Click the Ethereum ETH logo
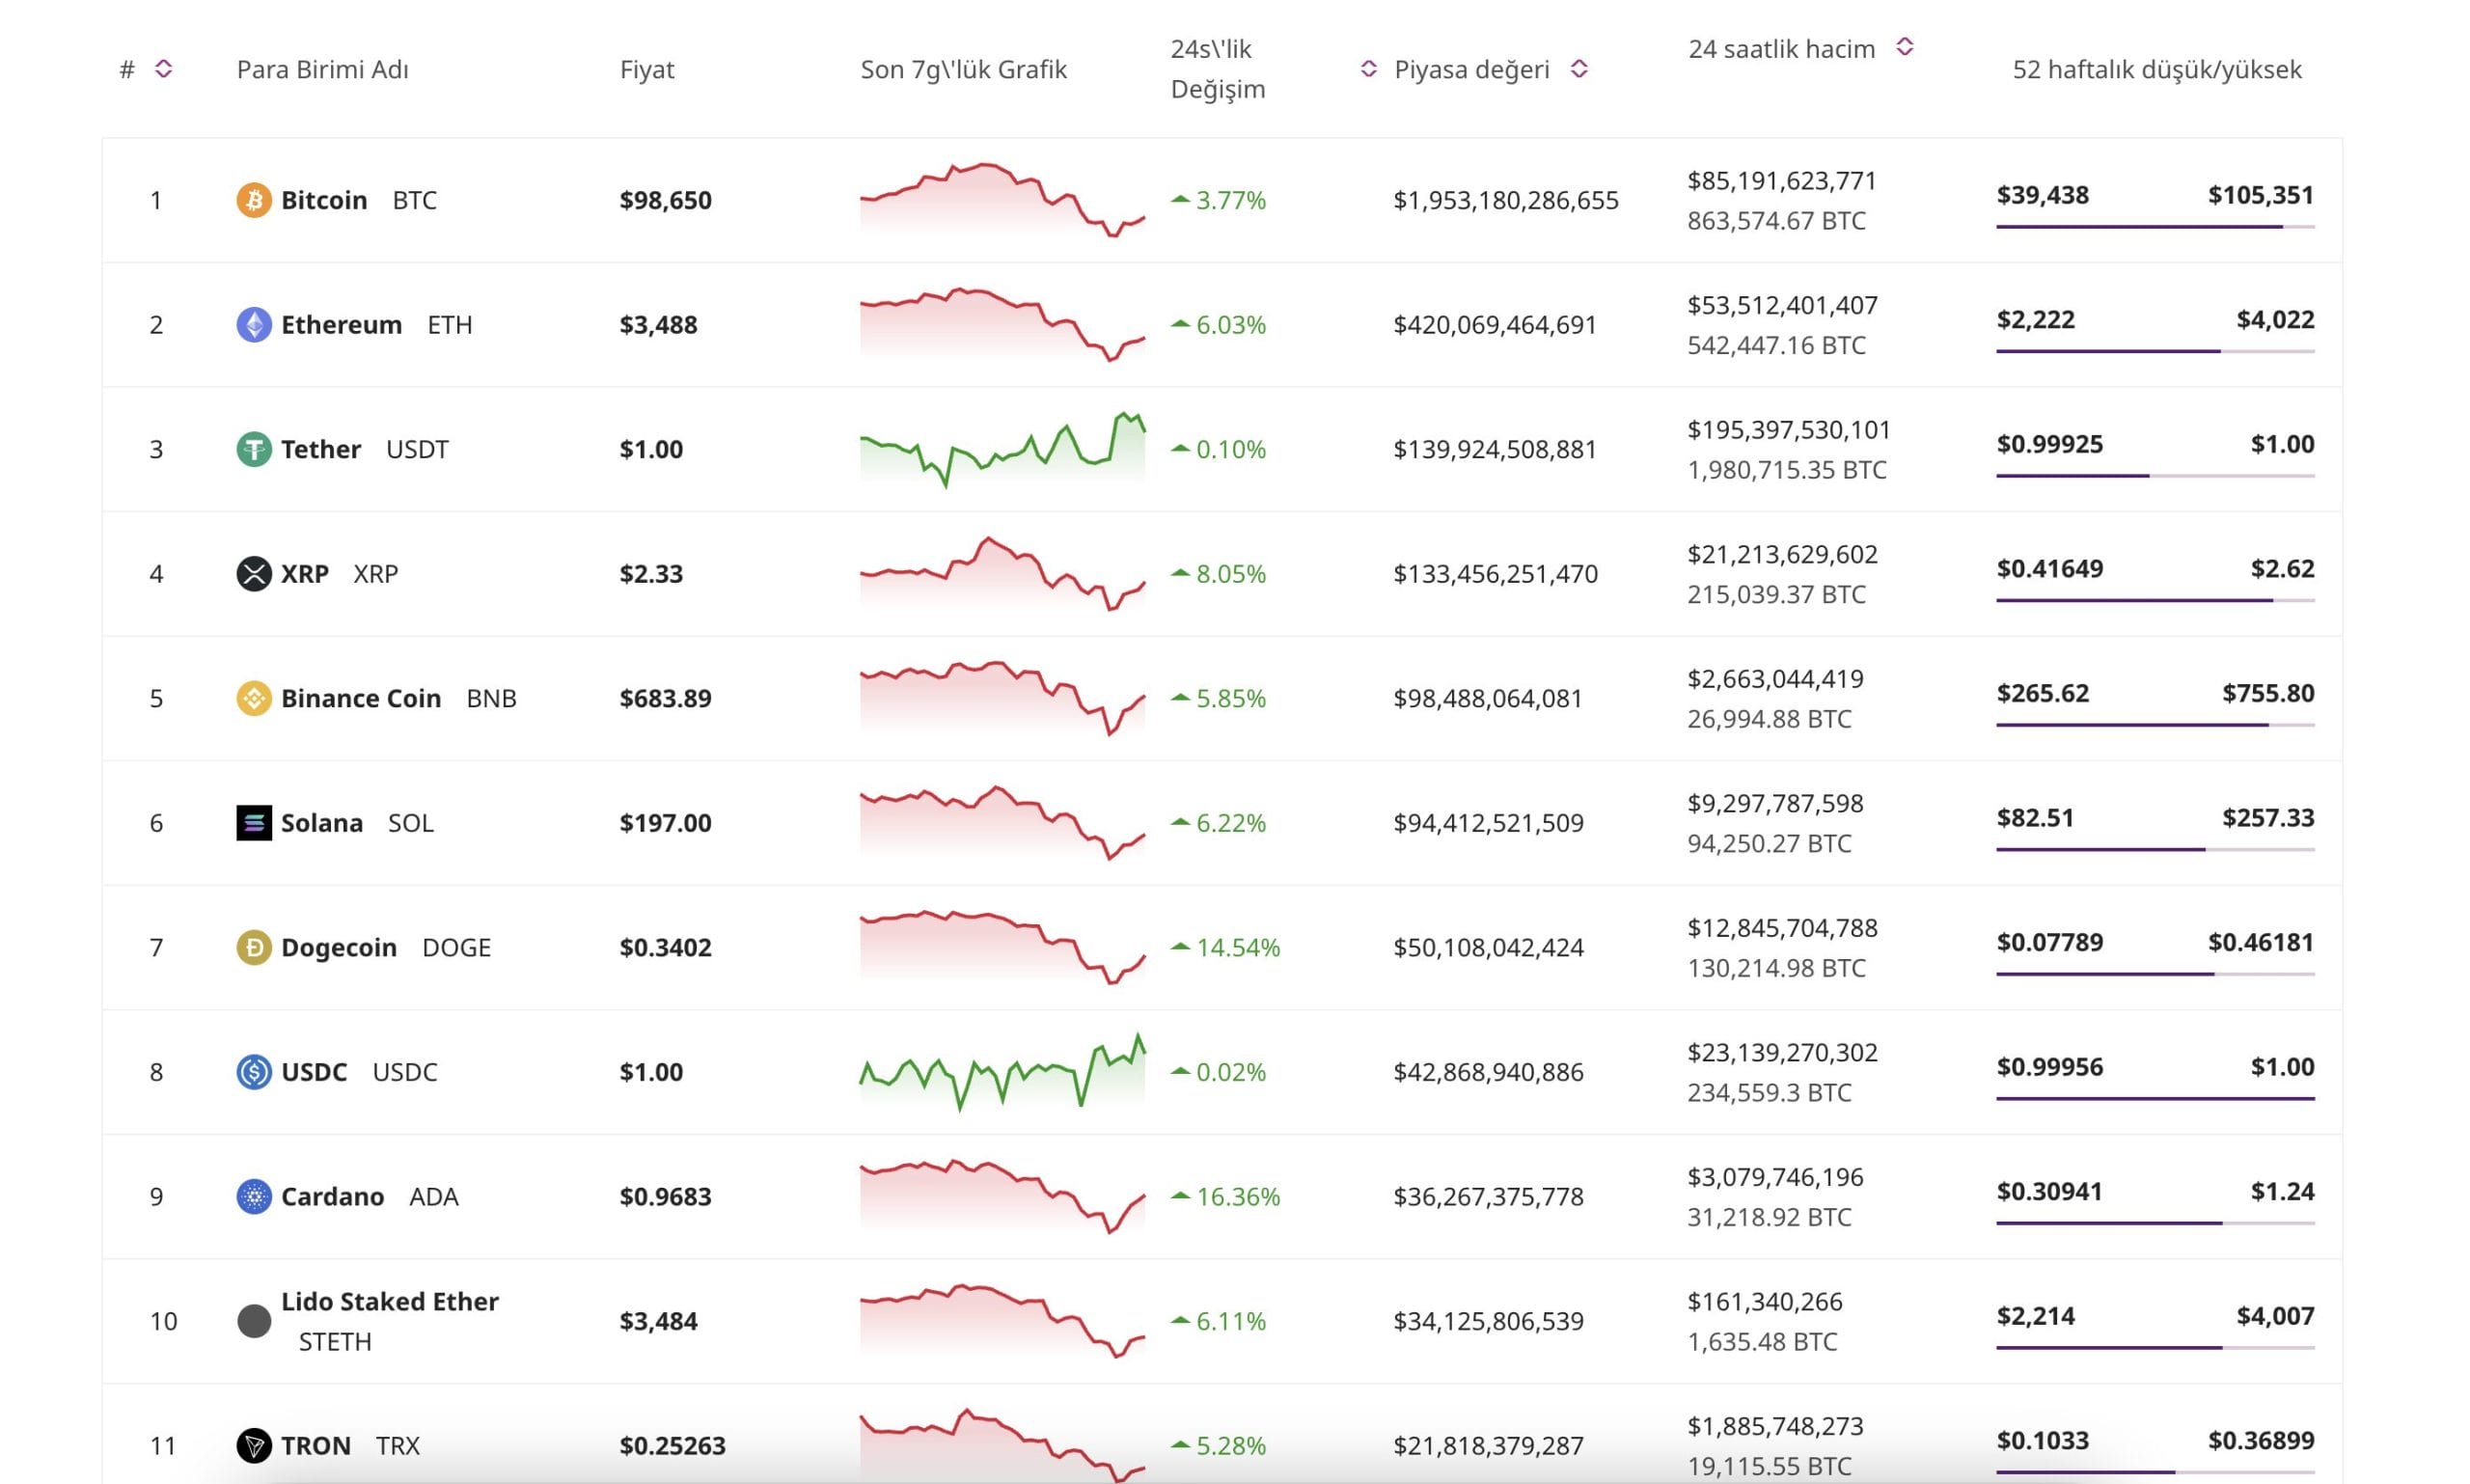The width and height of the screenshot is (2470, 1484). pyautogui.click(x=254, y=324)
